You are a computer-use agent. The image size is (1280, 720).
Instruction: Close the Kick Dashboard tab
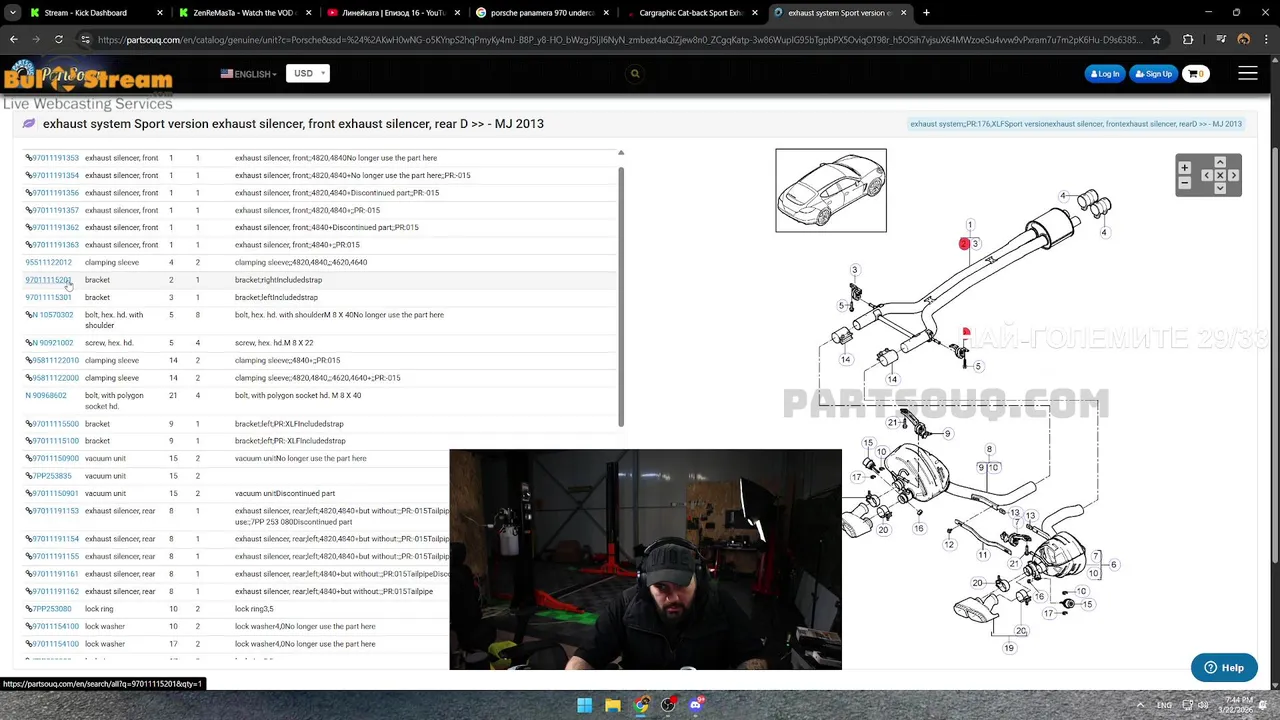pos(160,13)
